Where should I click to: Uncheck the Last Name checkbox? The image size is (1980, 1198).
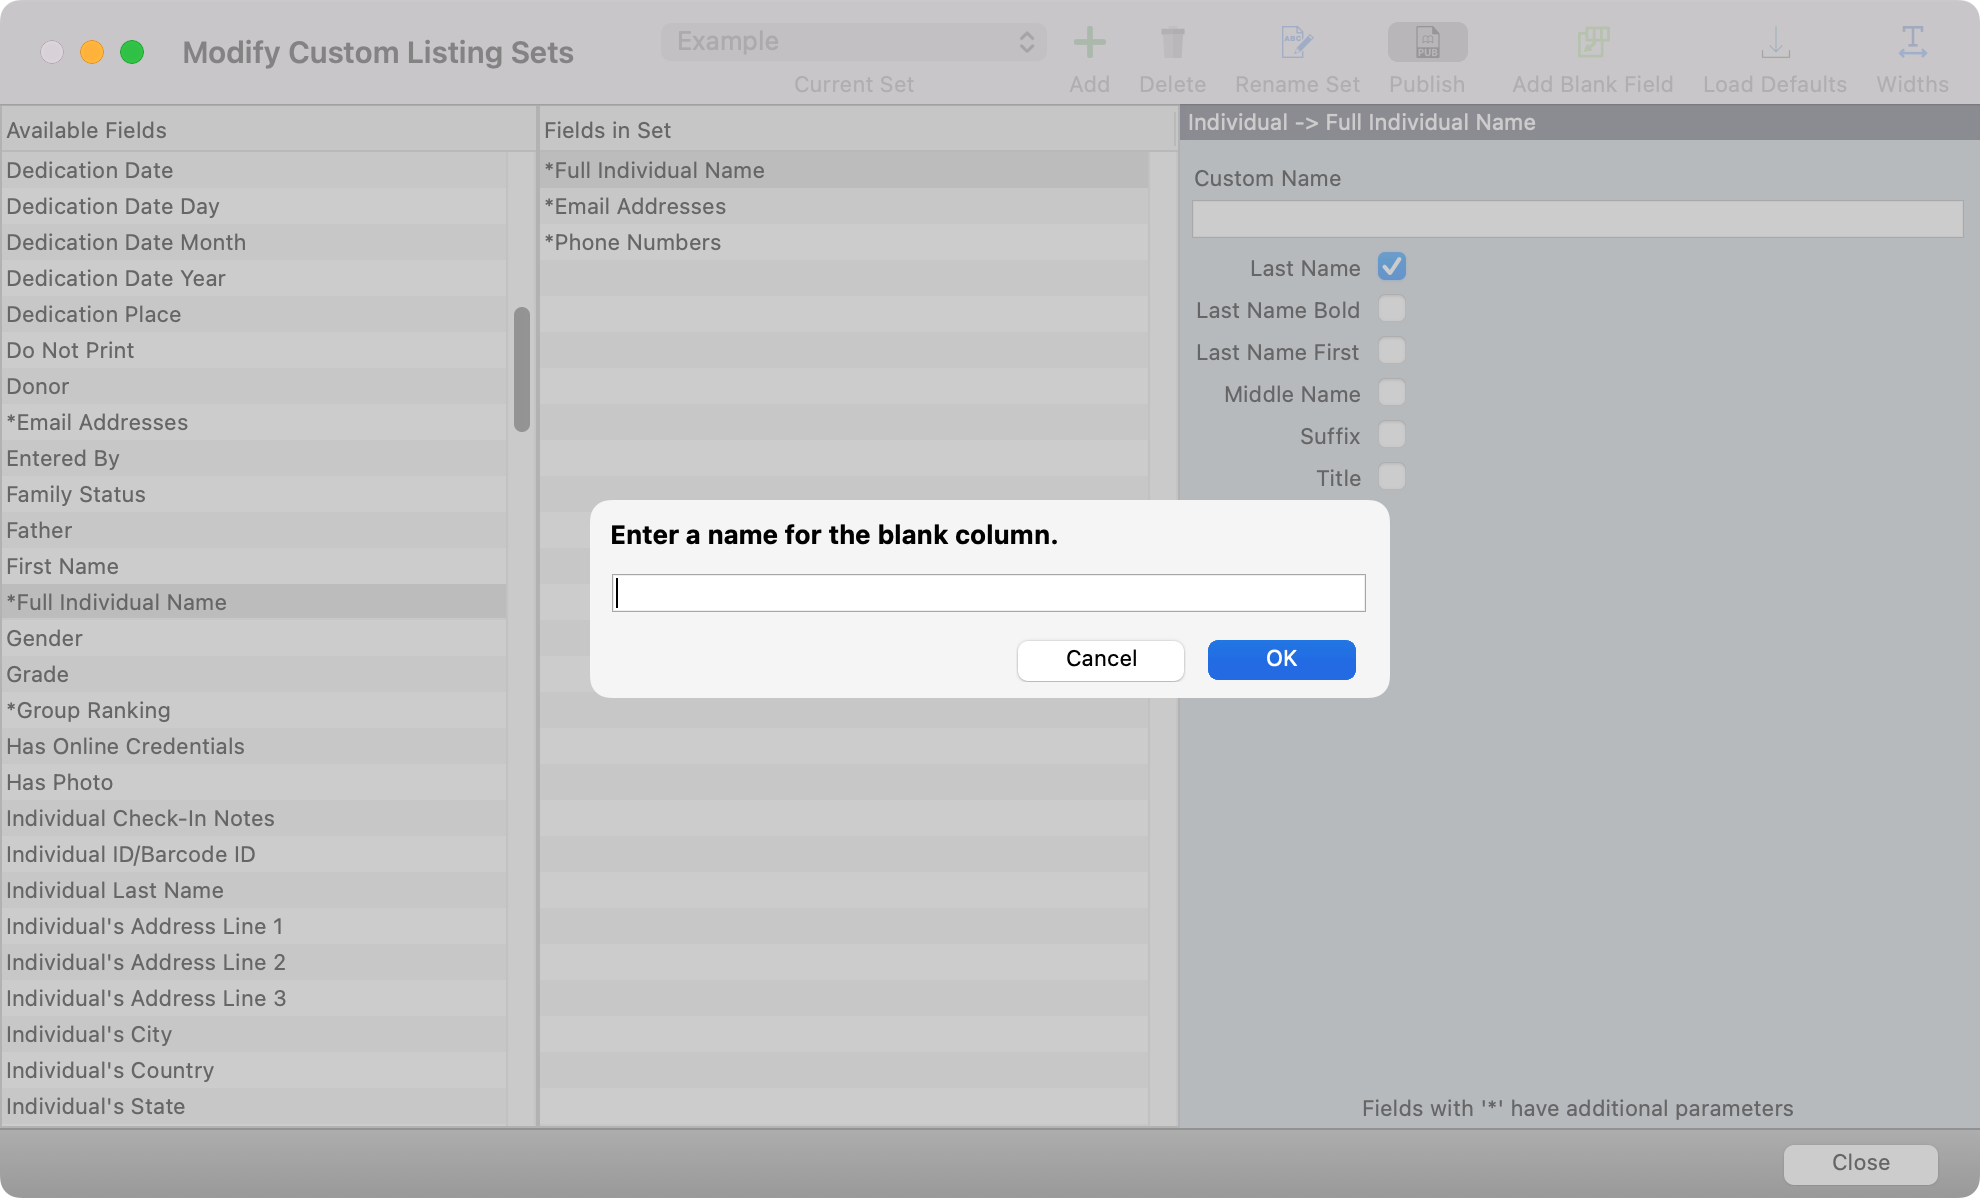[x=1391, y=267]
